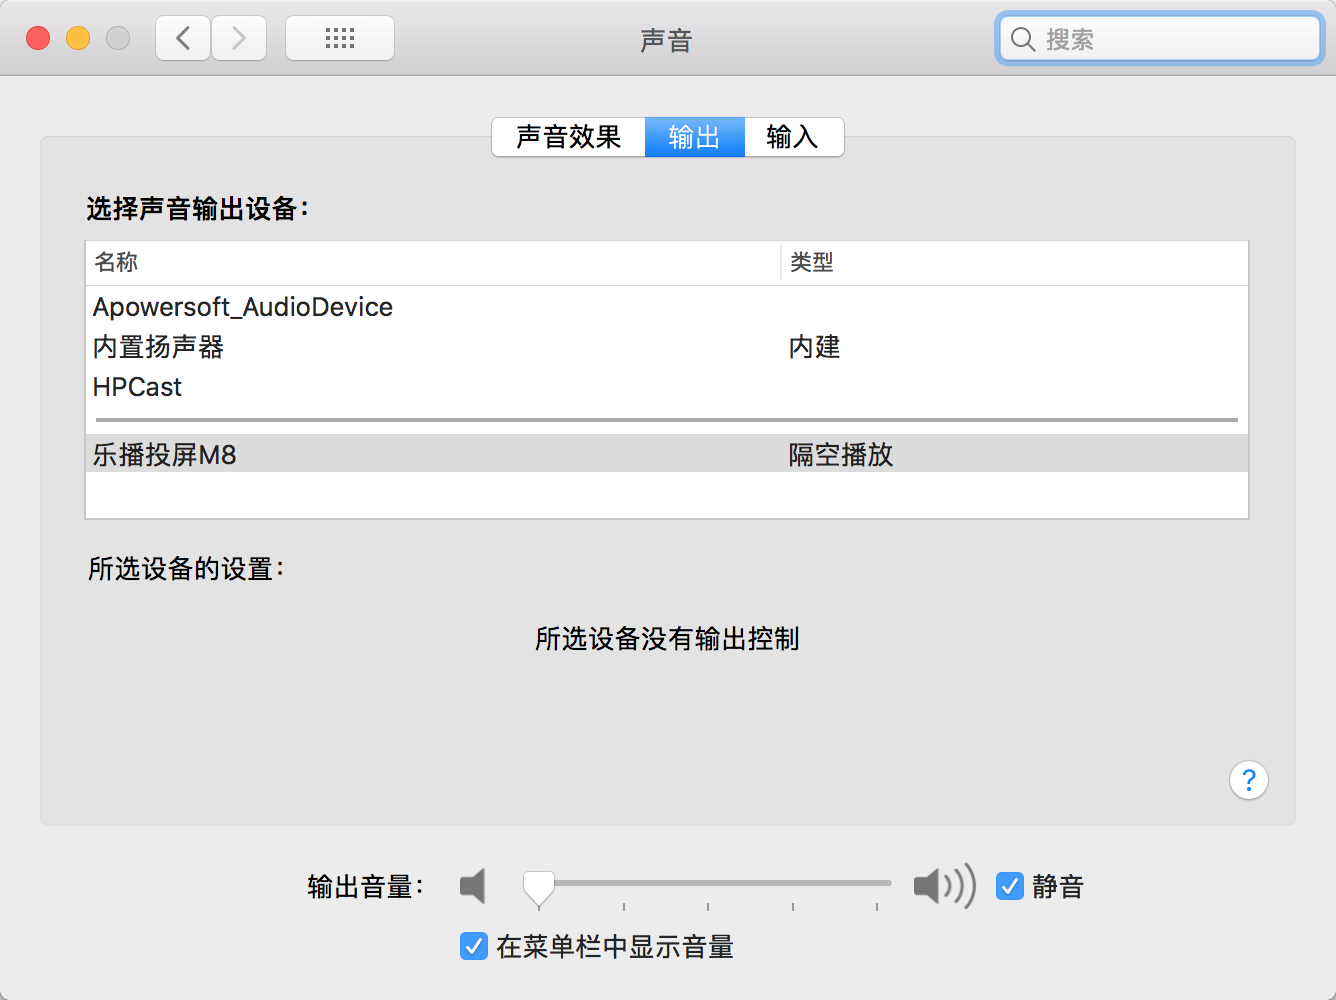1336x1000 pixels.
Task: Click the high volume speaker icon
Action: (944, 886)
